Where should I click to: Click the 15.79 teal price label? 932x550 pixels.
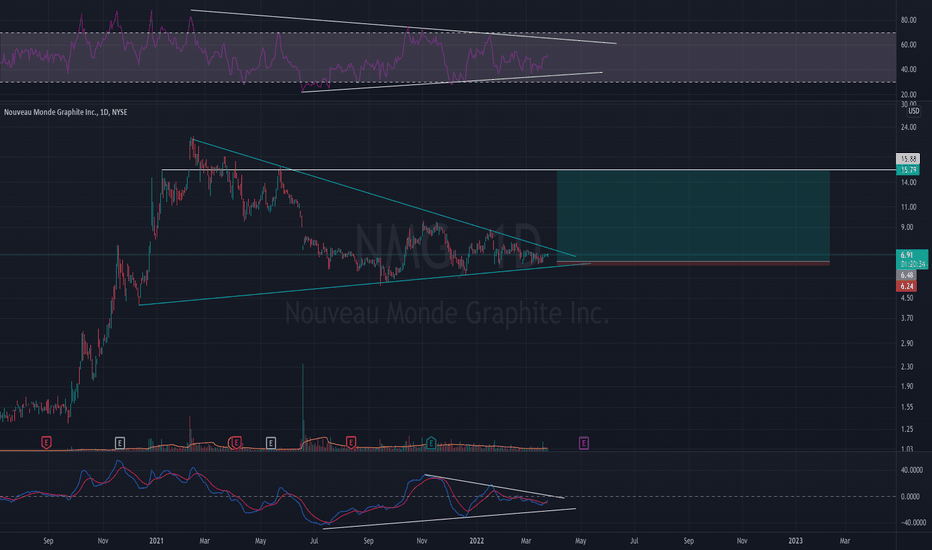pyautogui.click(x=908, y=170)
